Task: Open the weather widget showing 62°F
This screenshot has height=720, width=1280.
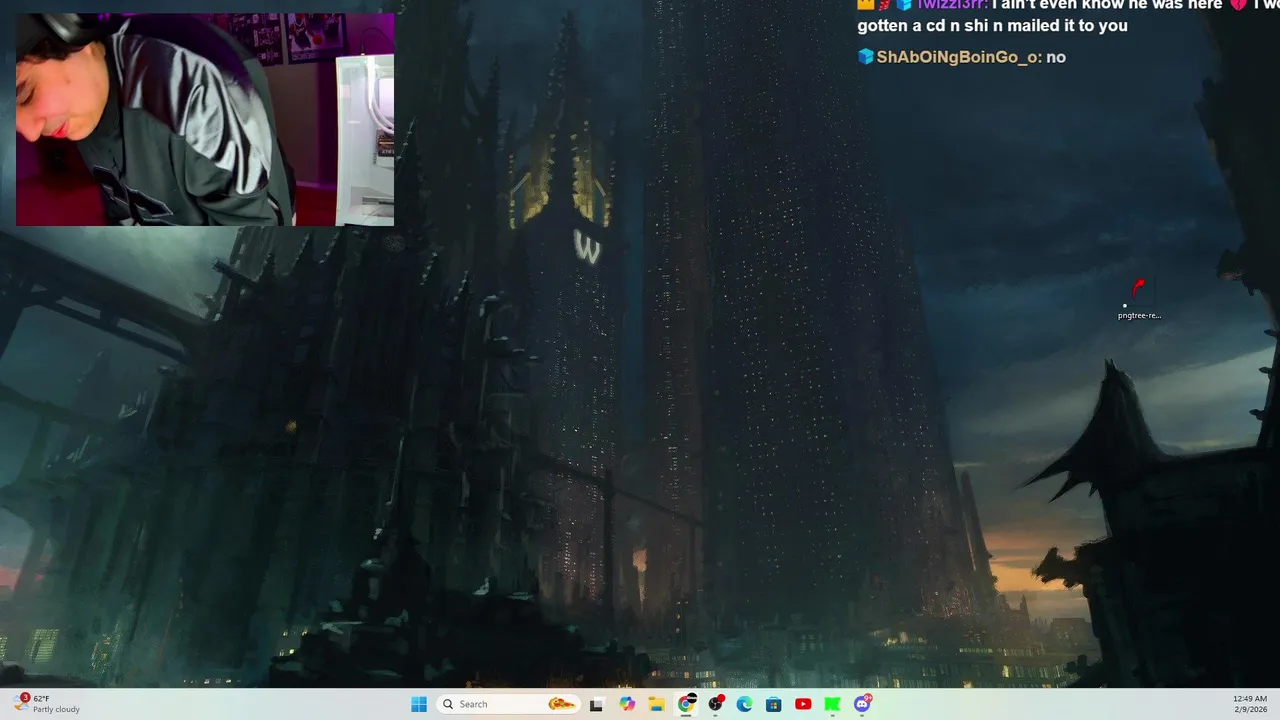Action: click(x=47, y=704)
